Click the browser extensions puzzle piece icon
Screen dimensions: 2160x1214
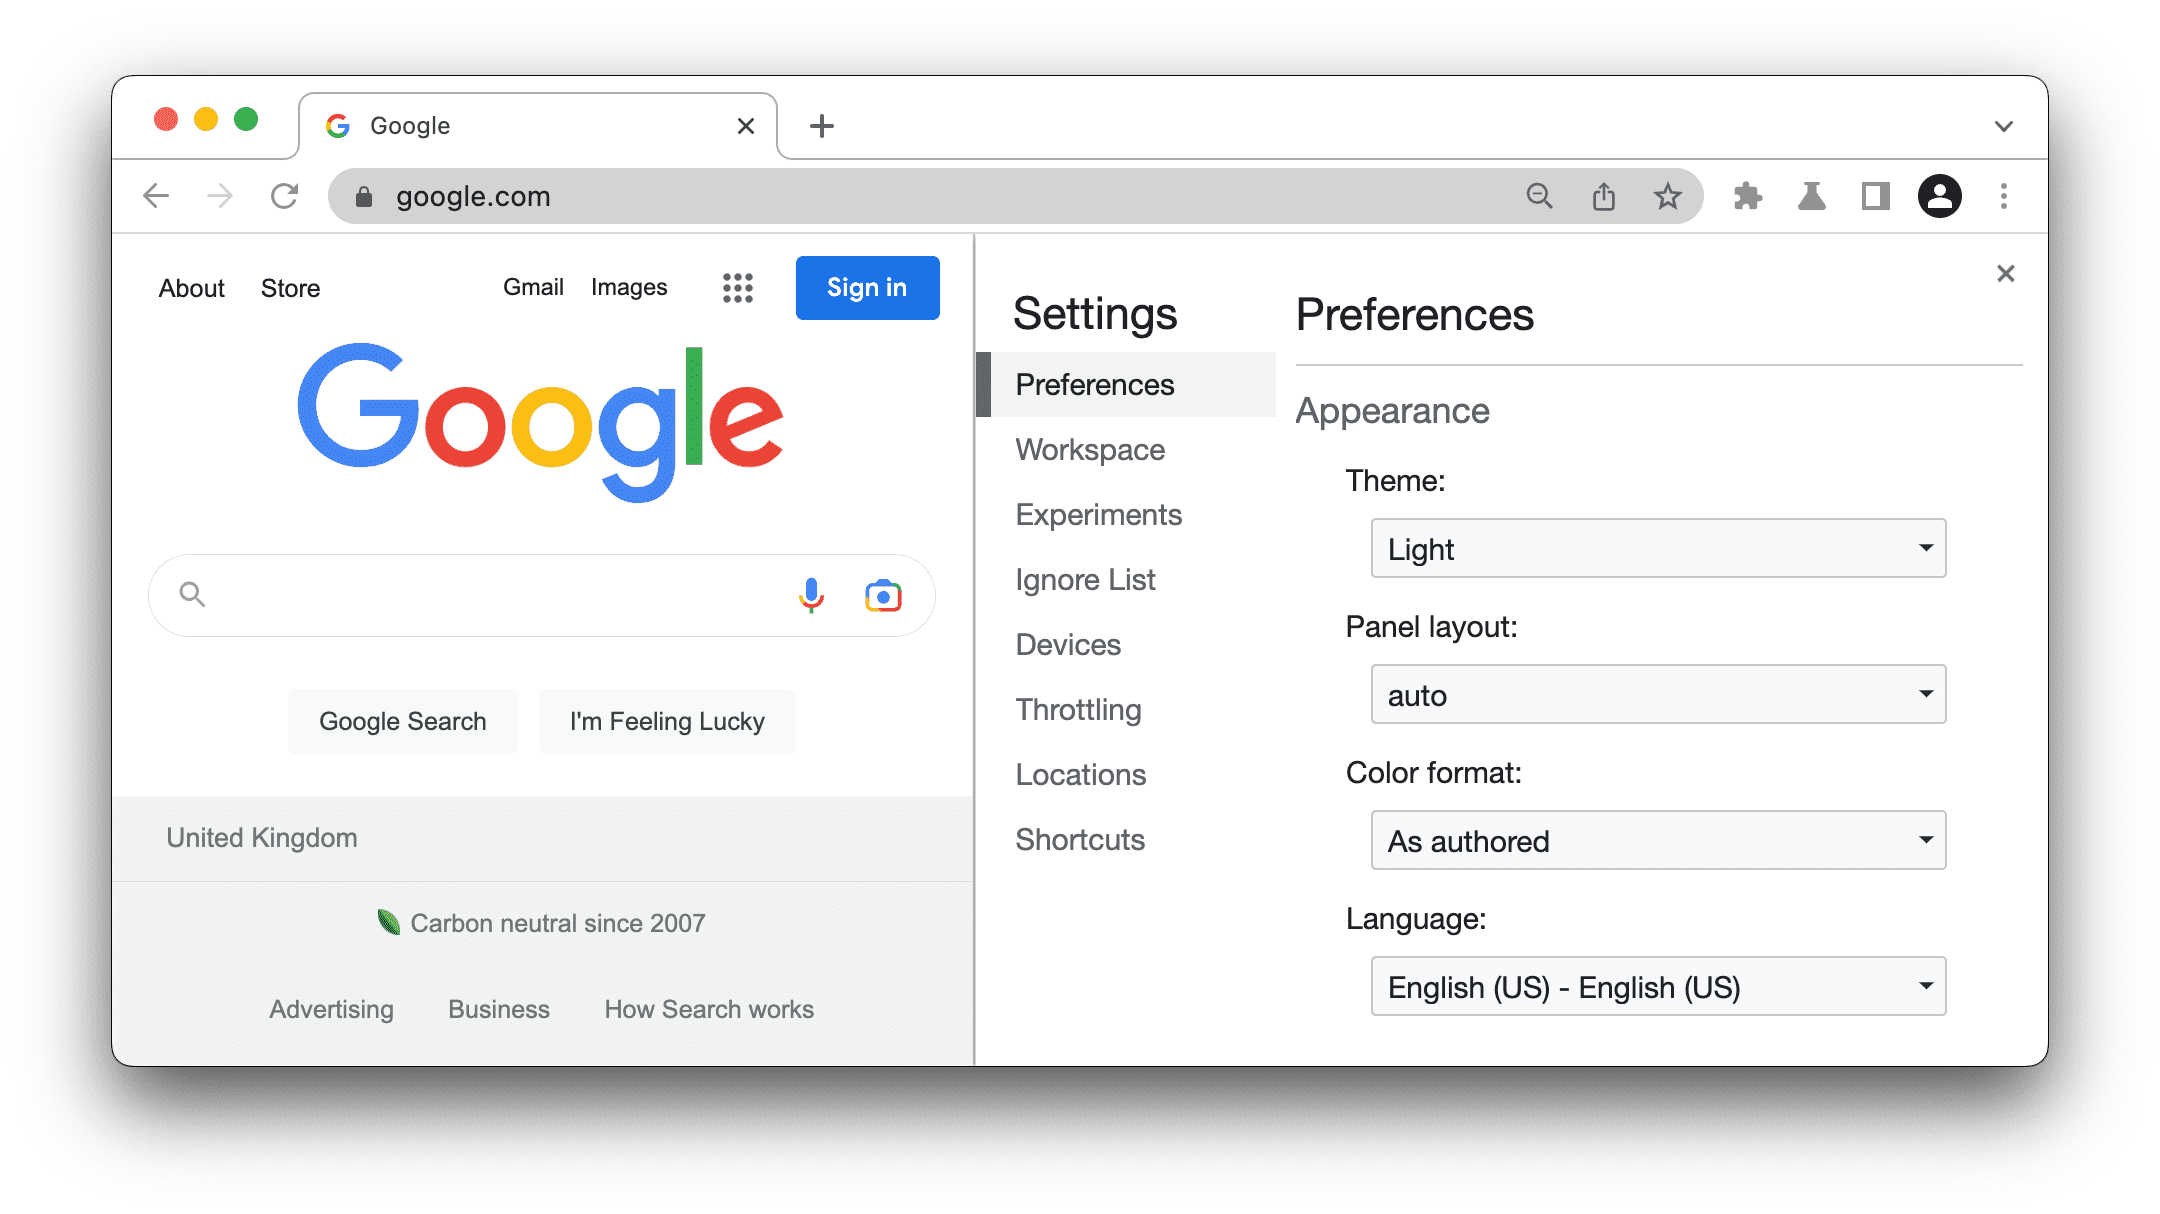tap(1748, 194)
